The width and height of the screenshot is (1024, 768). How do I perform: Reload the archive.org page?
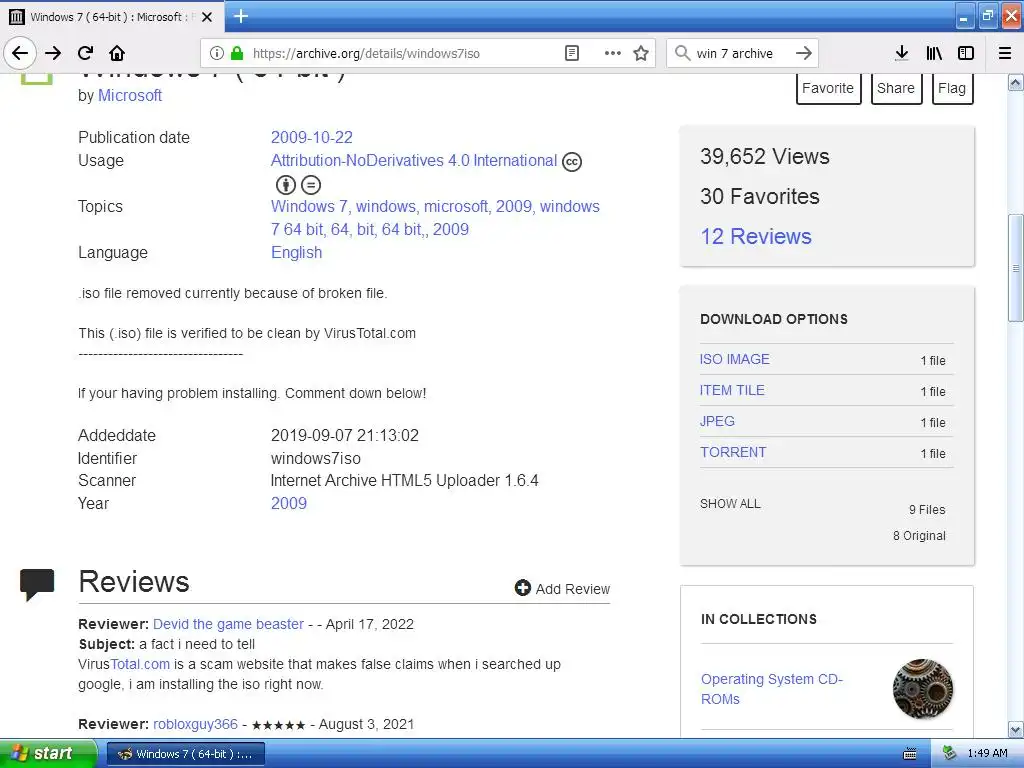click(x=86, y=53)
